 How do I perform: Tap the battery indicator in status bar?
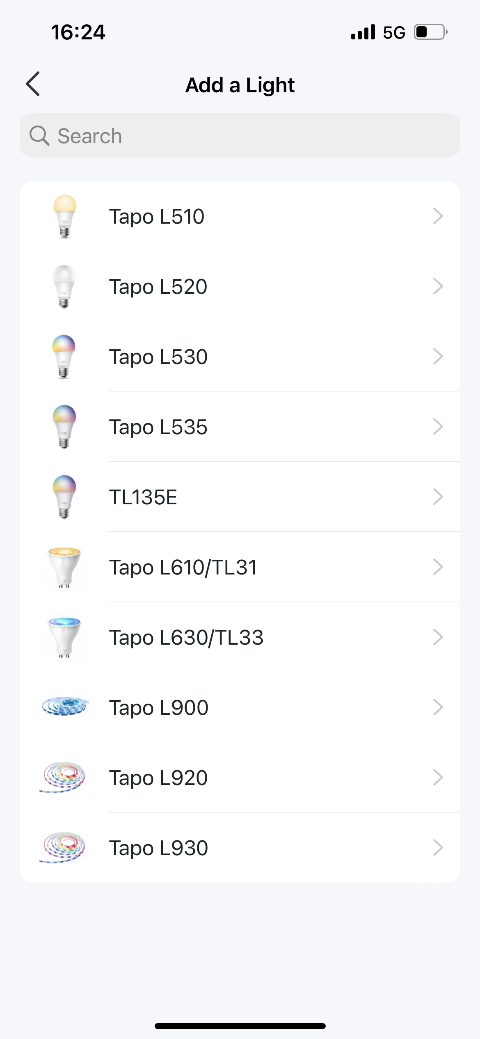click(431, 32)
